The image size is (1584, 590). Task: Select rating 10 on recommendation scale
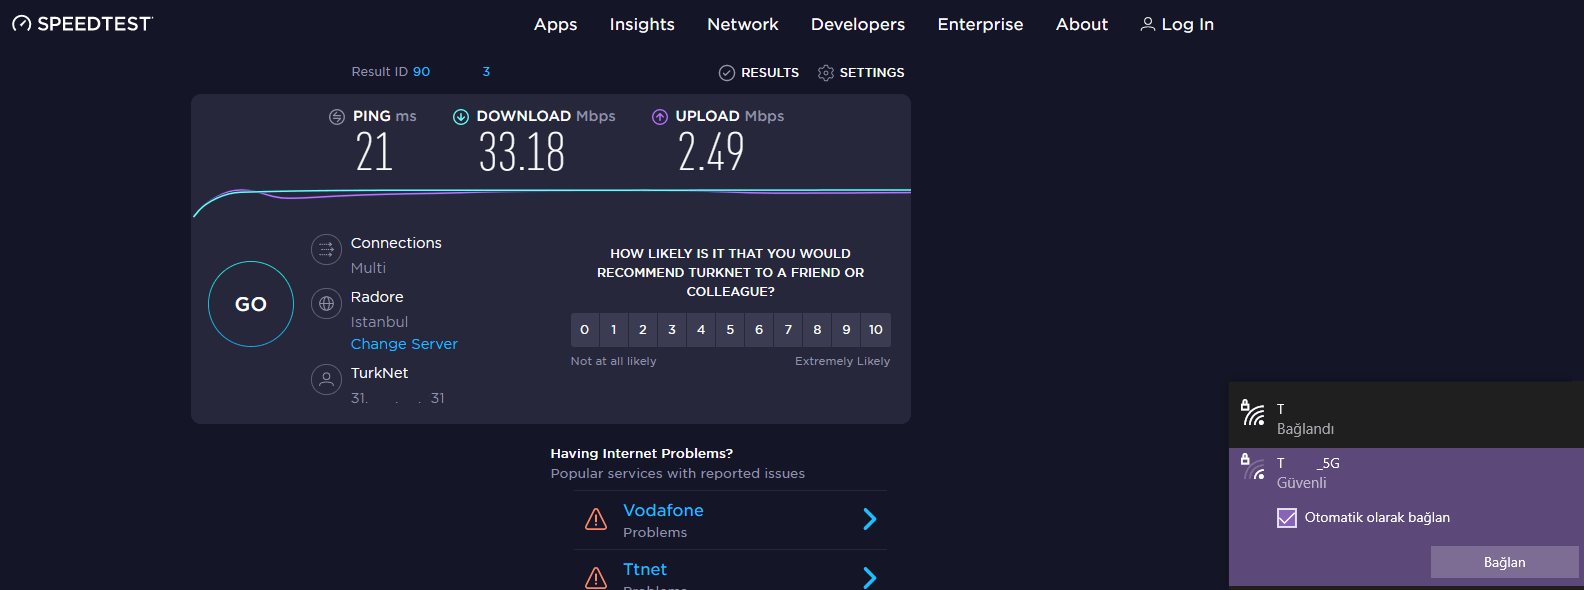click(876, 330)
